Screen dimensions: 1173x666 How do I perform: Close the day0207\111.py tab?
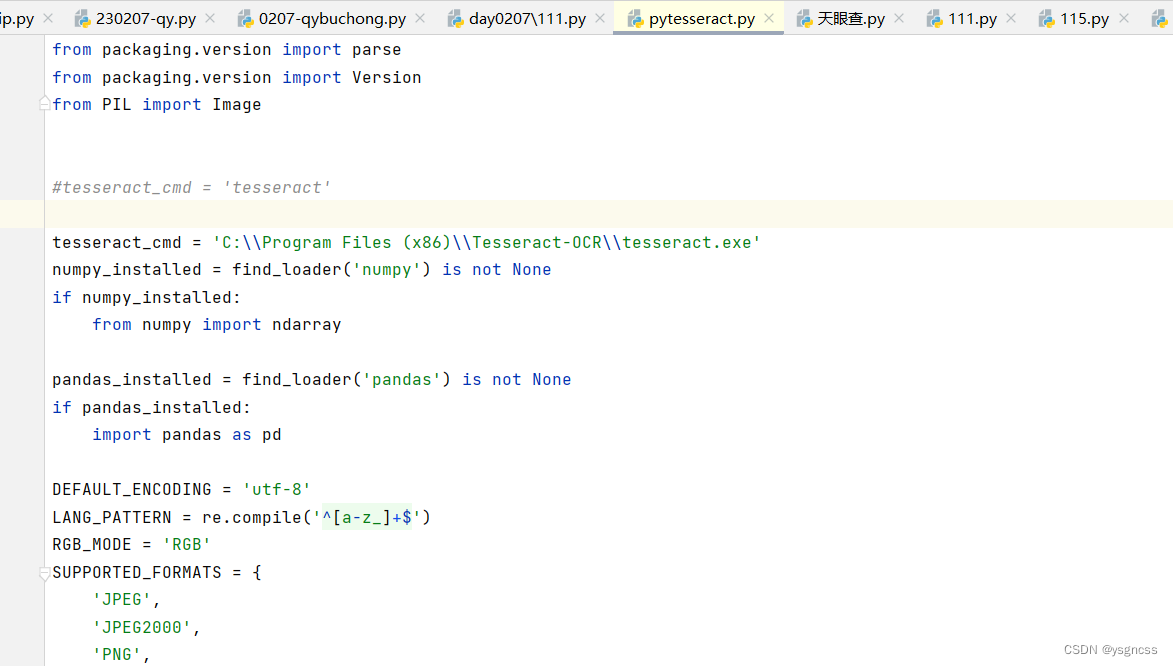[600, 18]
